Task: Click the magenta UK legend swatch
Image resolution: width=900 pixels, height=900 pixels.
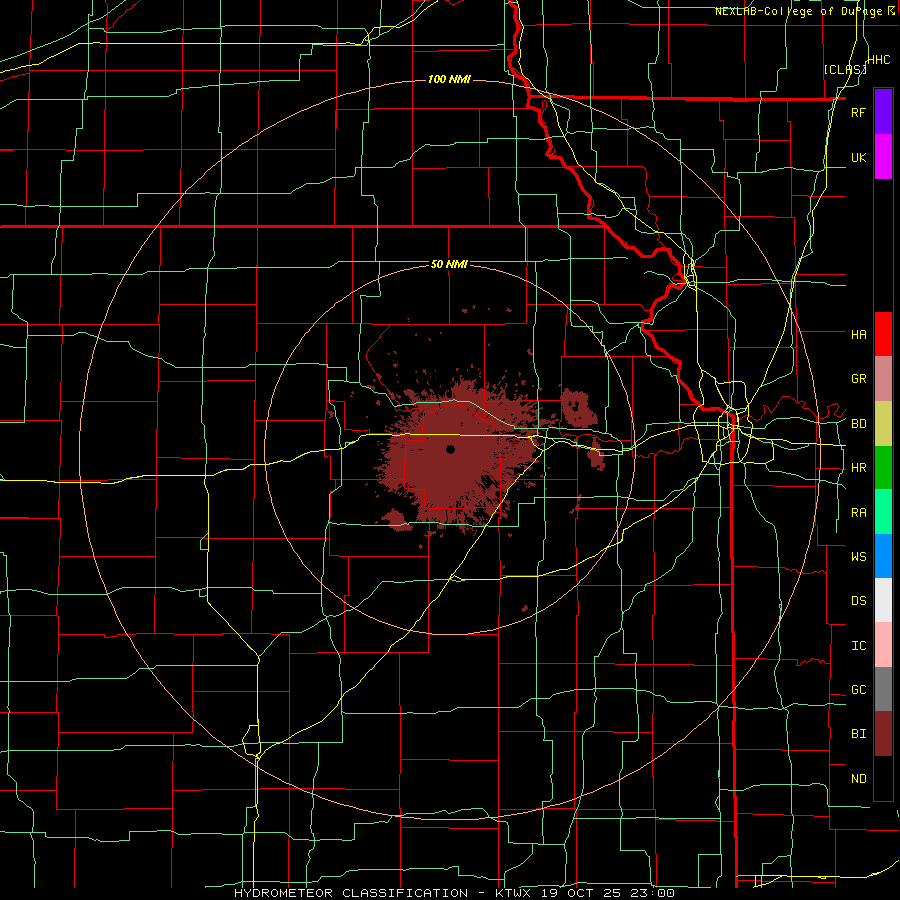Action: point(883,157)
